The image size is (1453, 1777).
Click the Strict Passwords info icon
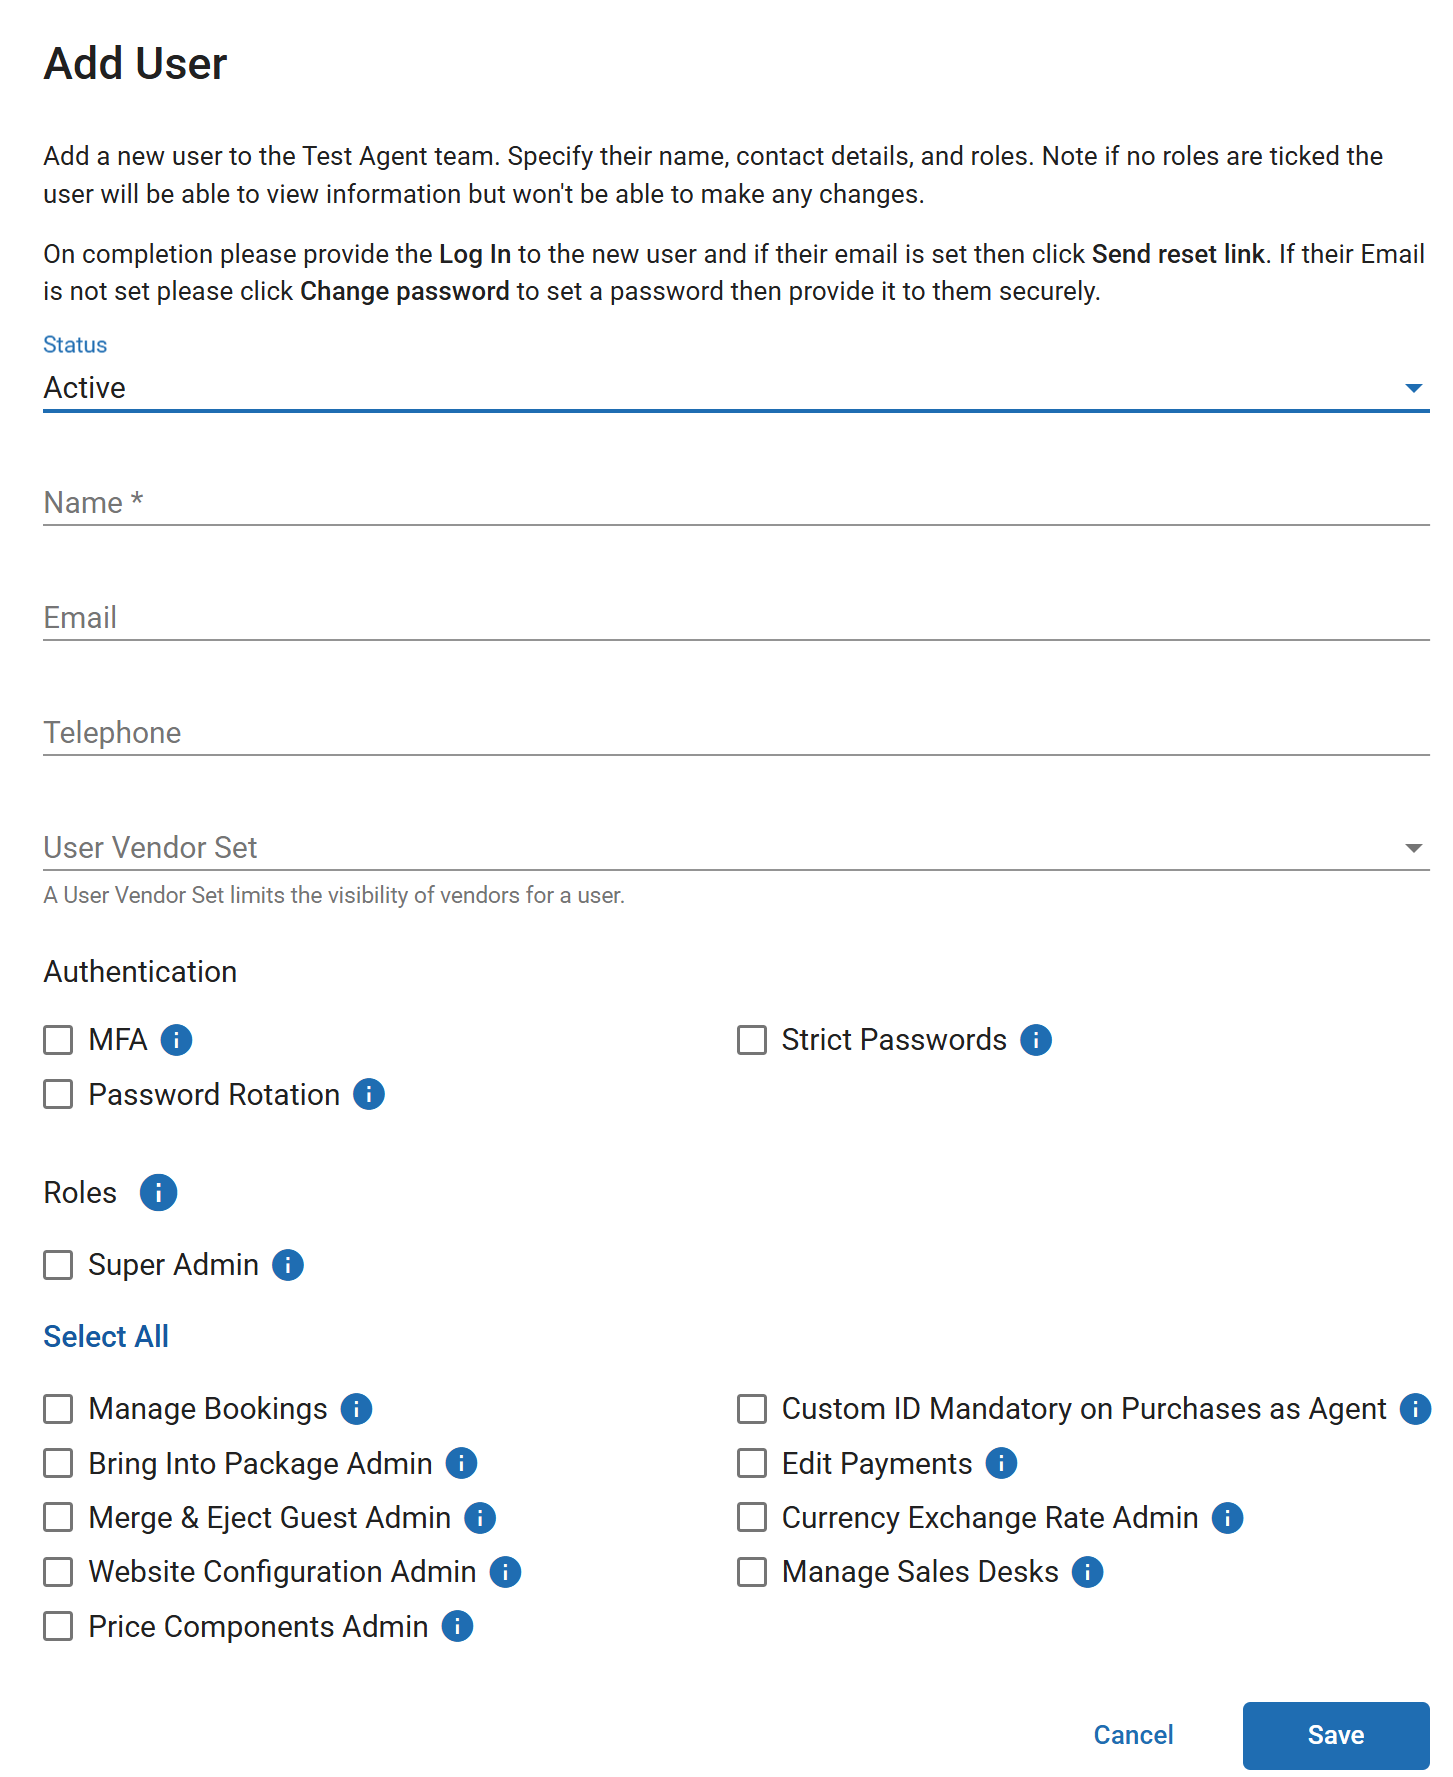click(1036, 1040)
